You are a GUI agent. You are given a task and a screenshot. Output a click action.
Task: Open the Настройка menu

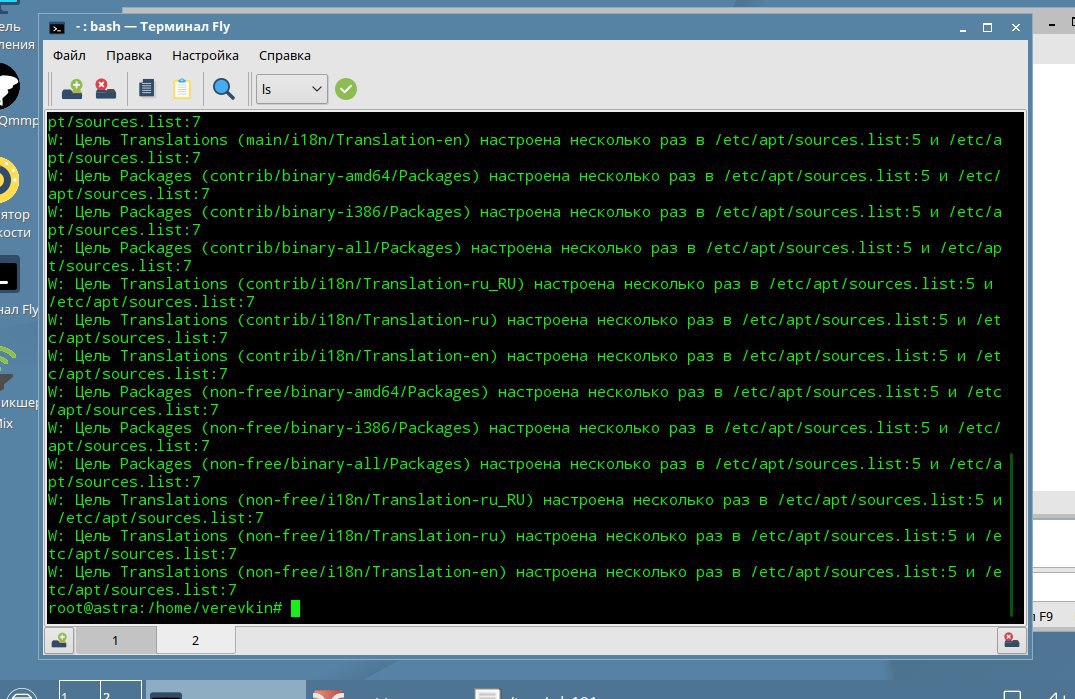tap(205, 56)
